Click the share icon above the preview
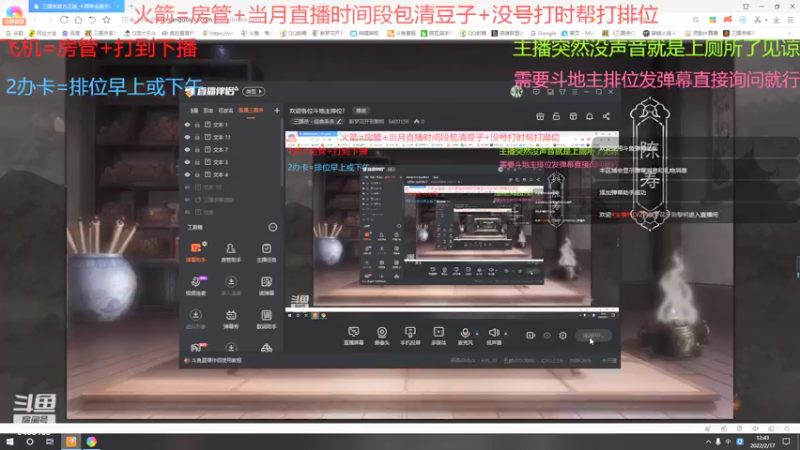Viewport: 800px width, 450px height. coord(606,116)
